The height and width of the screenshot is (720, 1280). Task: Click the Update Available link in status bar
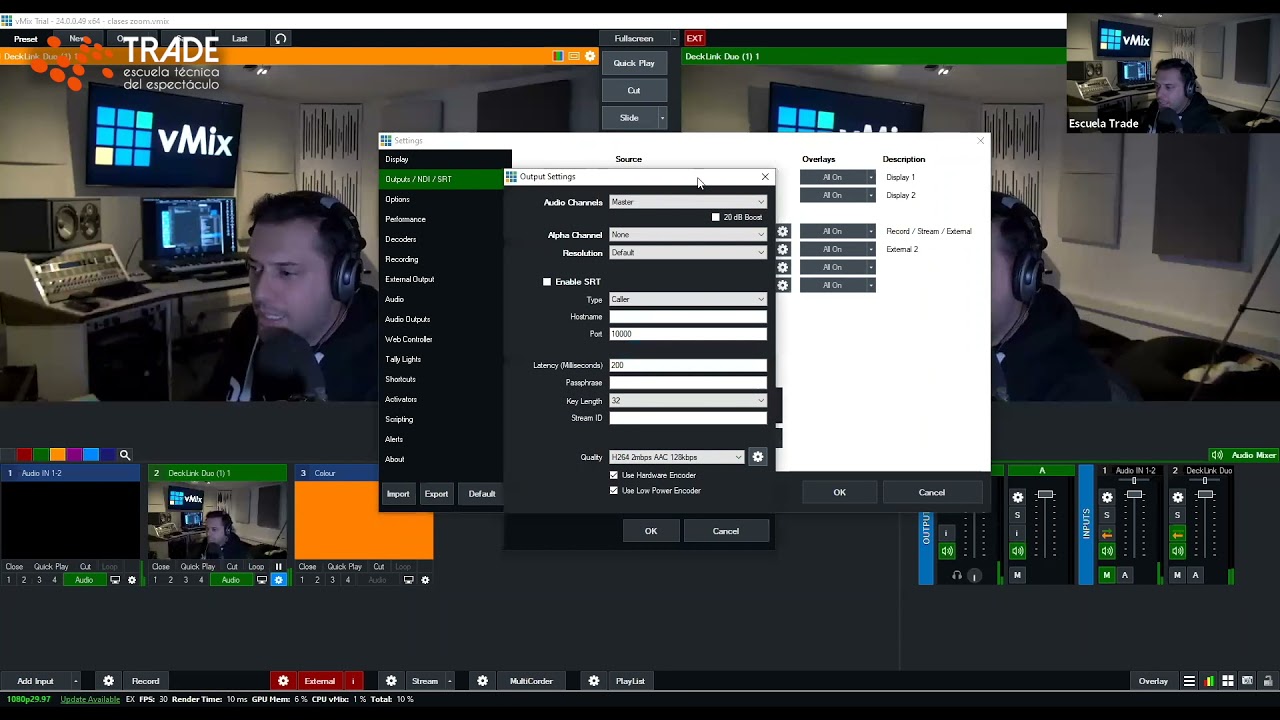pos(90,699)
